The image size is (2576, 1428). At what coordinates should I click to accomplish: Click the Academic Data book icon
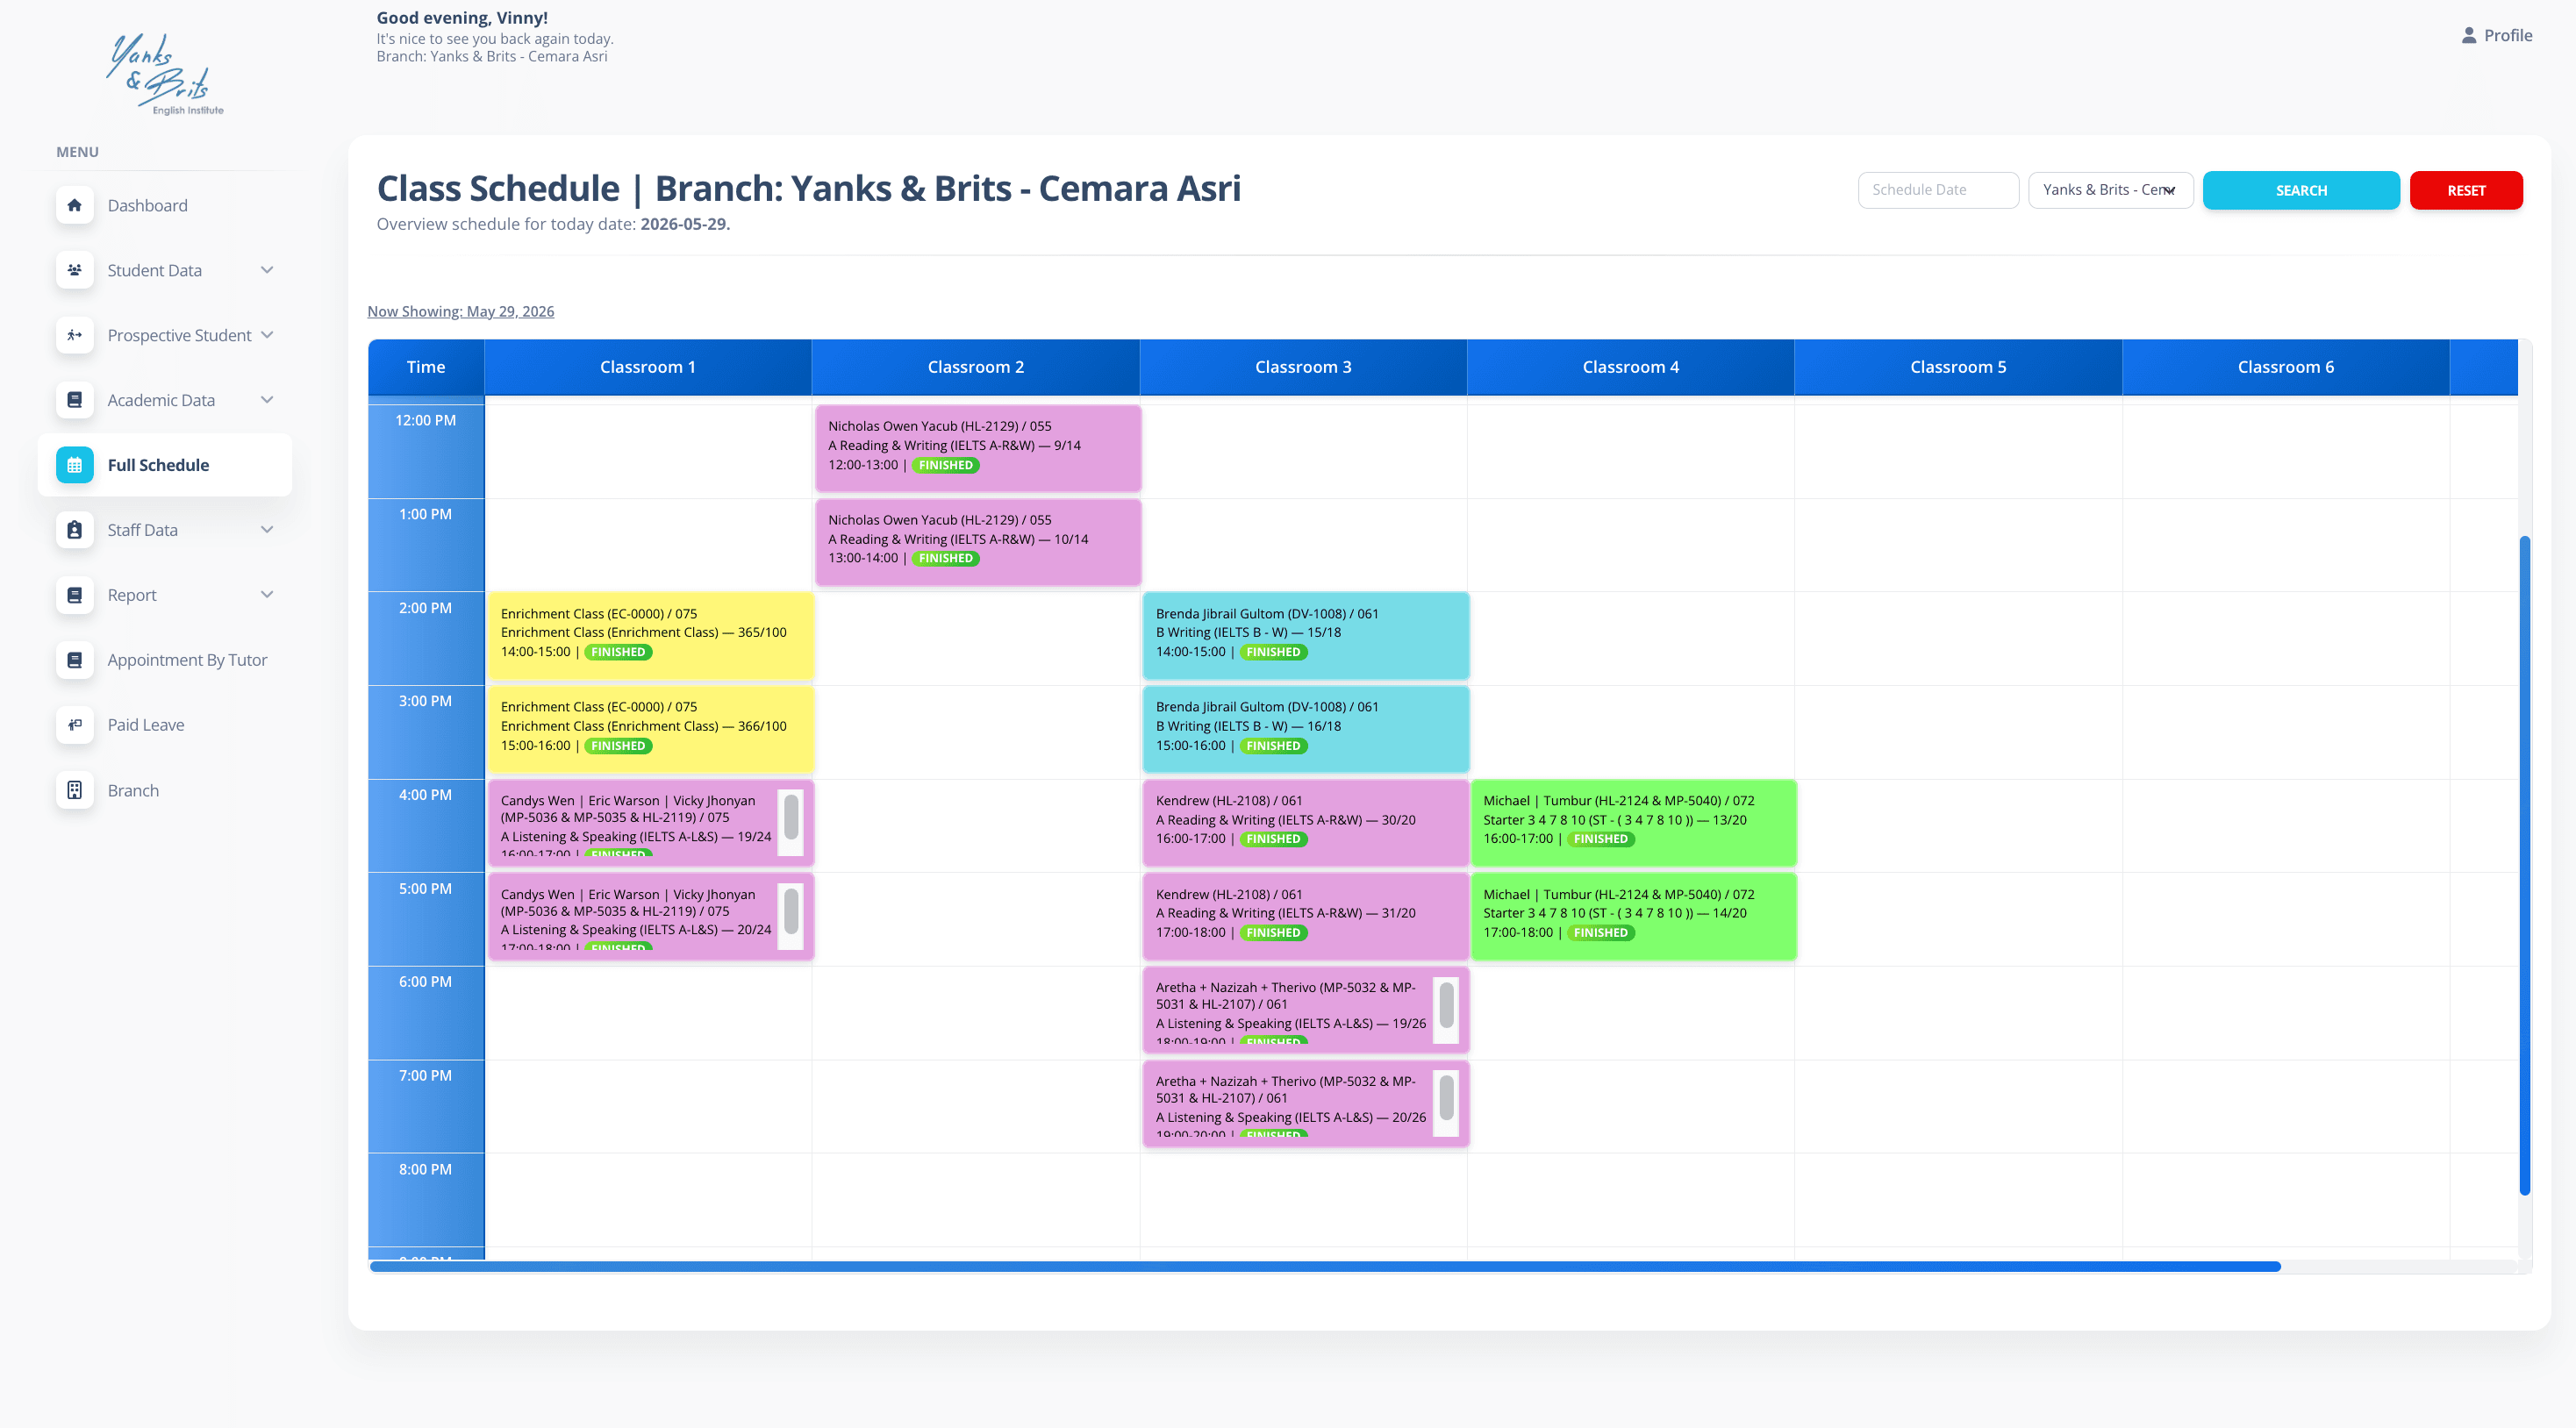coord(74,400)
